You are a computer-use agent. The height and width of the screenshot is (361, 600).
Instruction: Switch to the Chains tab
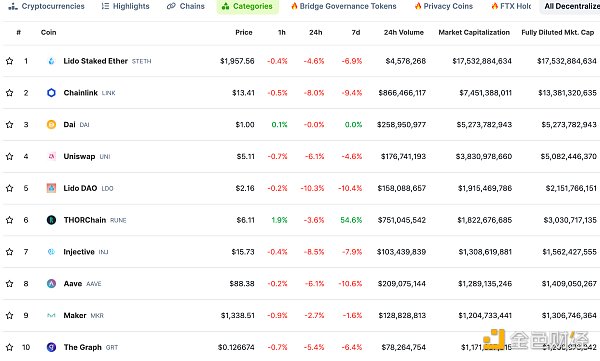point(186,6)
